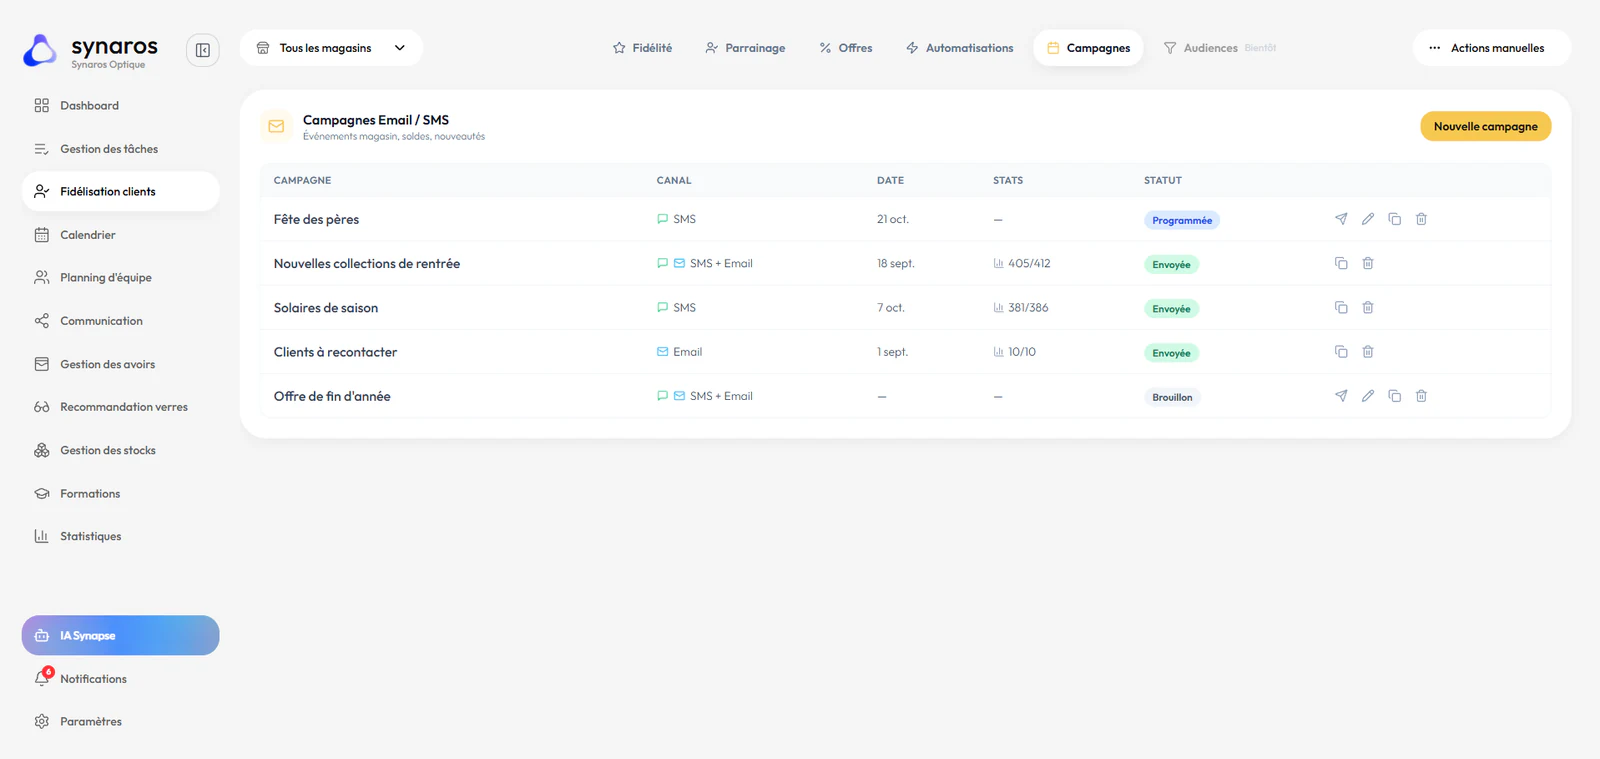Launch the IA Synapse assistant
This screenshot has height=759, width=1600.
(120, 635)
